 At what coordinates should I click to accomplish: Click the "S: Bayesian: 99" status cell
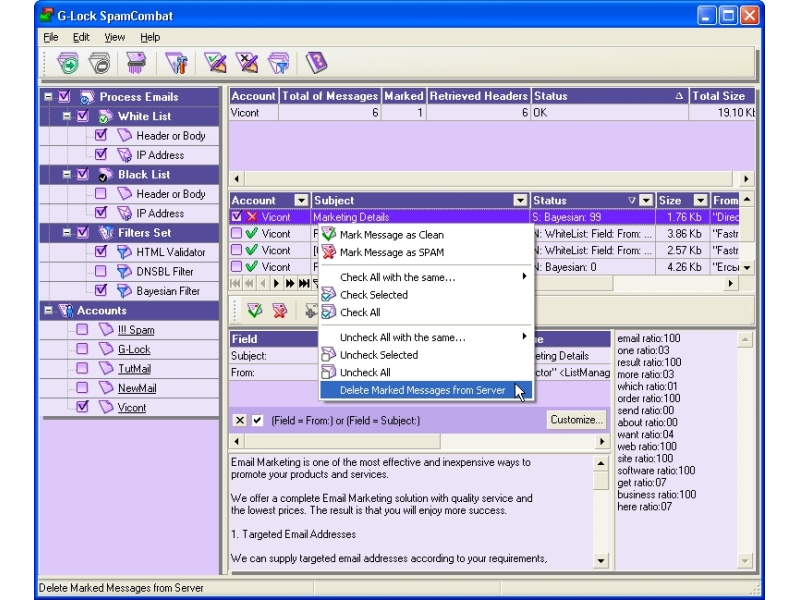(x=593, y=217)
